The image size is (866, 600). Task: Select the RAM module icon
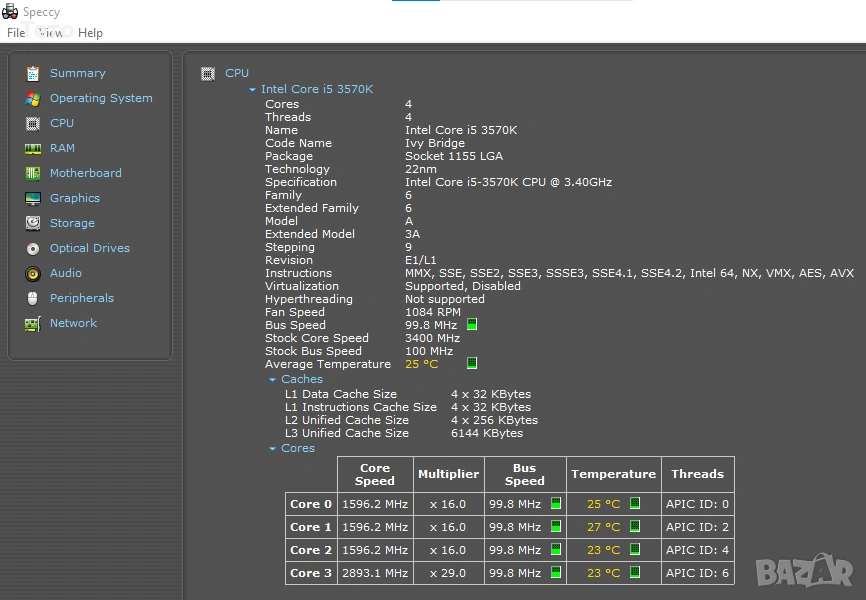(x=33, y=148)
